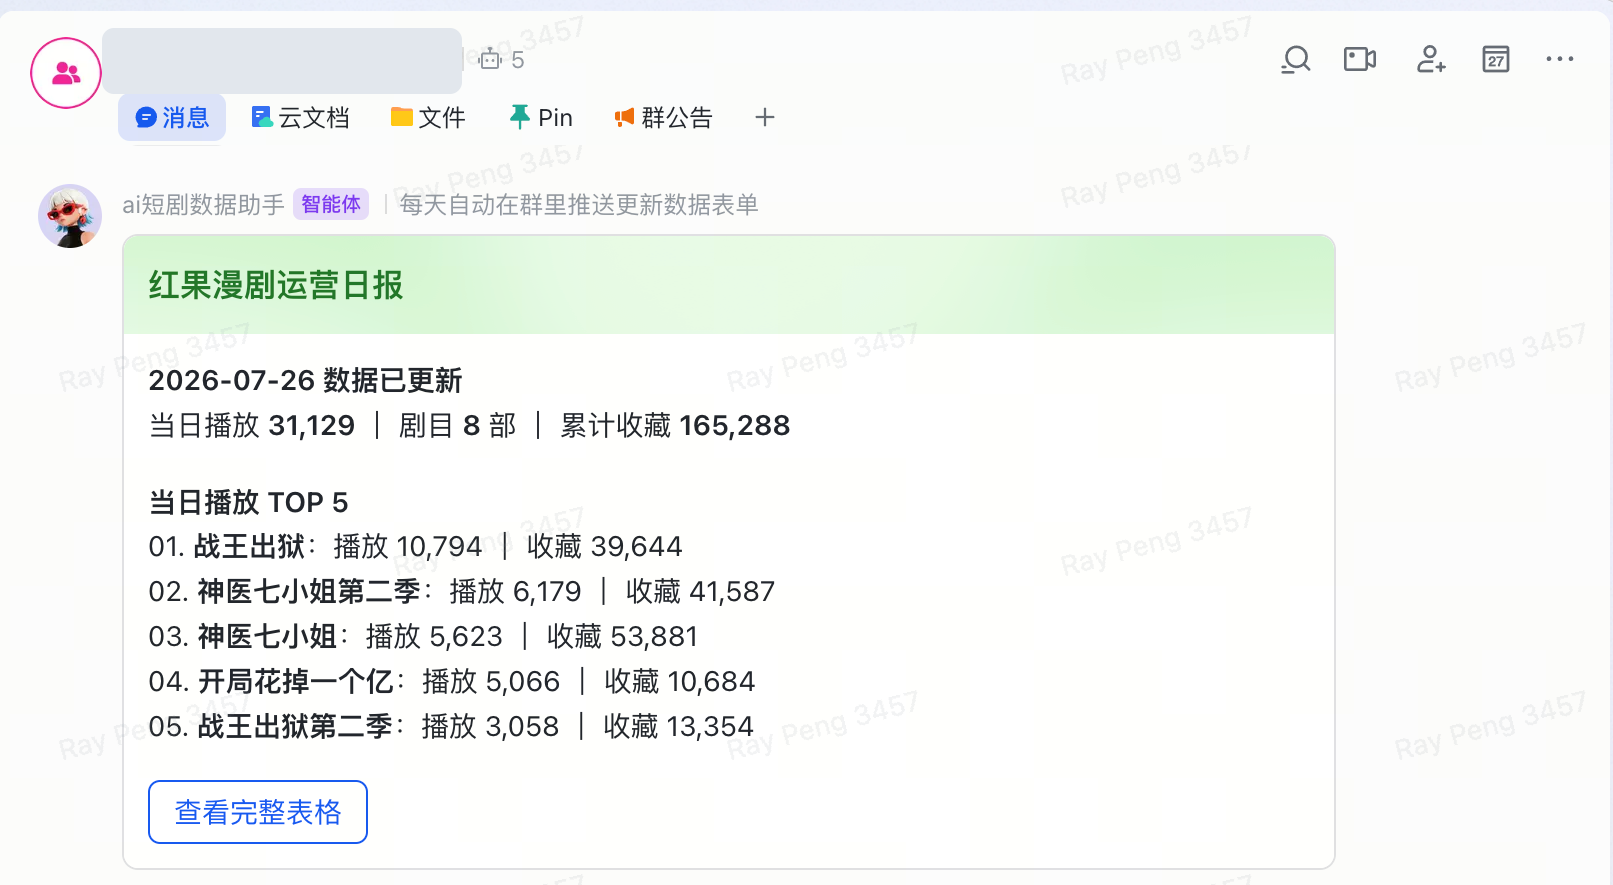Open the 群公告 tab
This screenshot has width=1613, height=885.
(663, 118)
